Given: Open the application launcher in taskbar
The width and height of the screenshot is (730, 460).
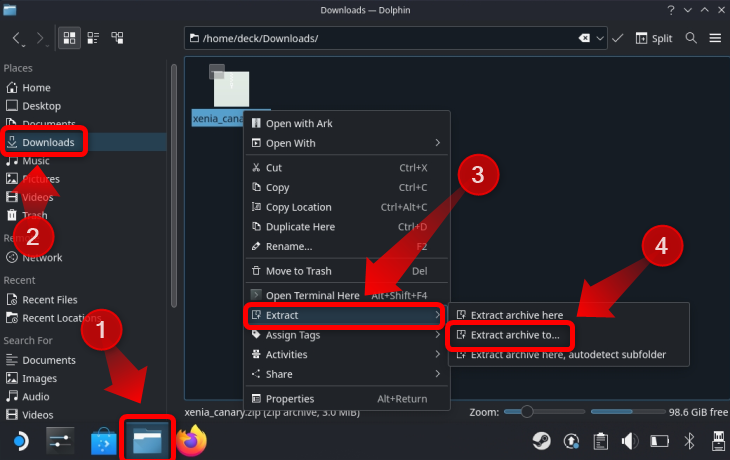Looking at the screenshot, I should 20,441.
